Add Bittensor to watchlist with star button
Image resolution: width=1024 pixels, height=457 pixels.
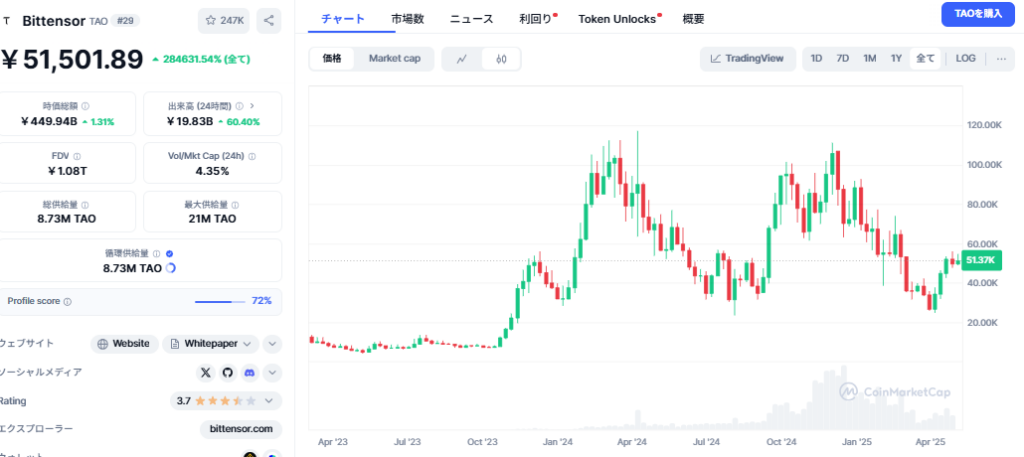225,19
